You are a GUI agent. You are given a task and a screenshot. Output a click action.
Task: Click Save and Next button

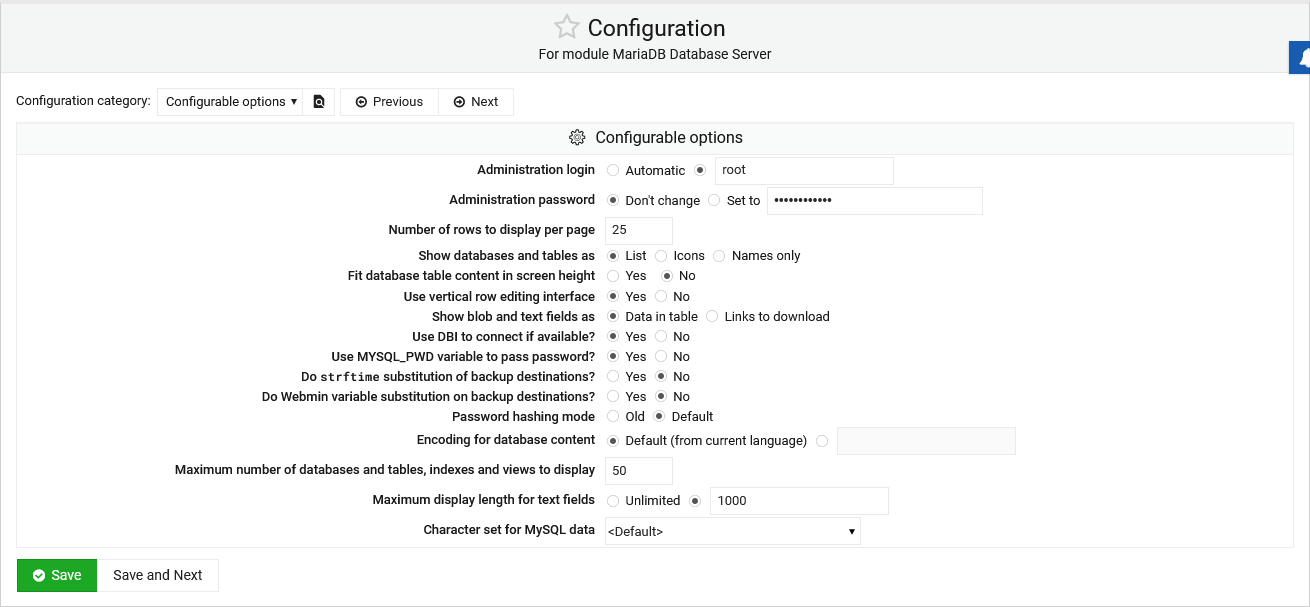(x=158, y=575)
